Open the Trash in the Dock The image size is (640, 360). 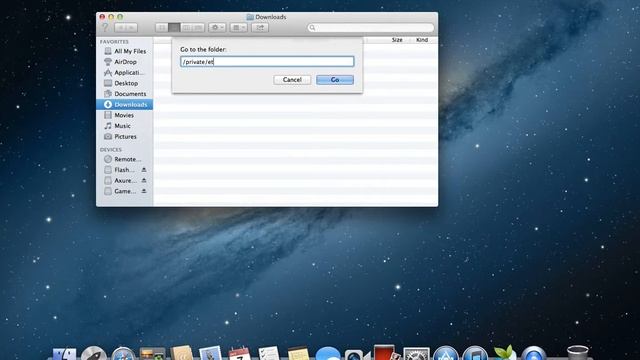pos(578,353)
